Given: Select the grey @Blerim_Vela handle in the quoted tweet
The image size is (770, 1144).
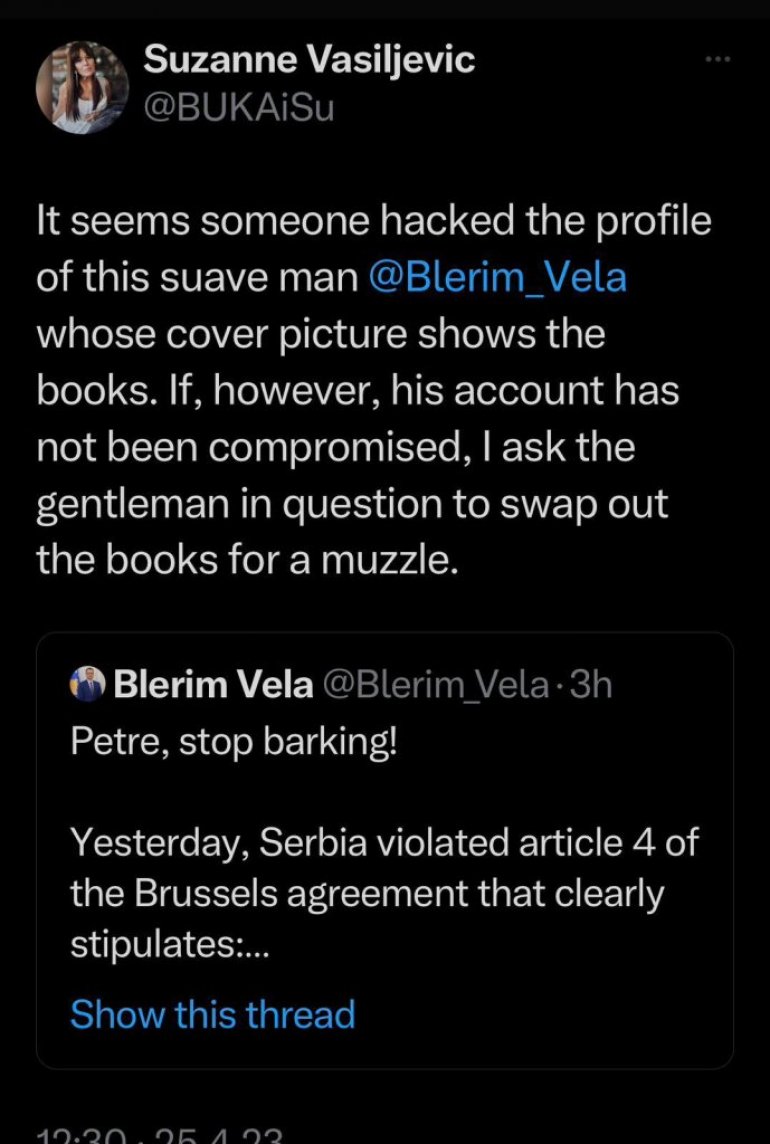Looking at the screenshot, I should (x=436, y=686).
